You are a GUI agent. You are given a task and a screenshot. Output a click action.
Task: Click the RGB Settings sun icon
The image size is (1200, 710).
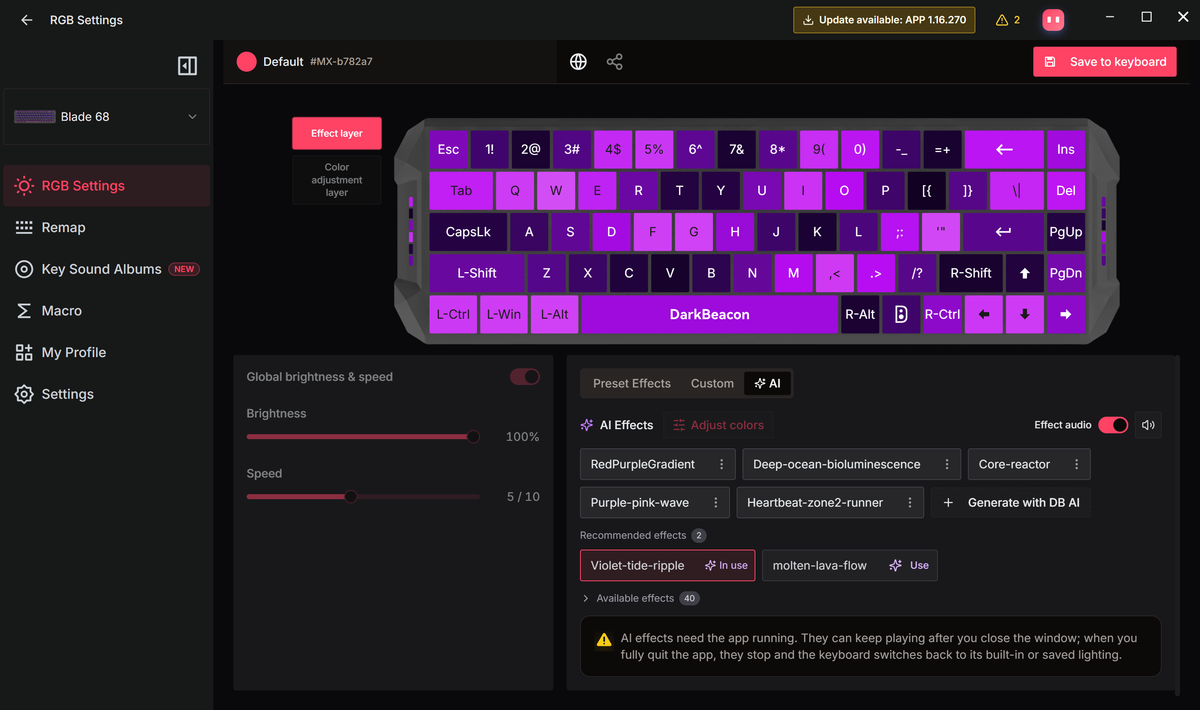[x=24, y=186]
